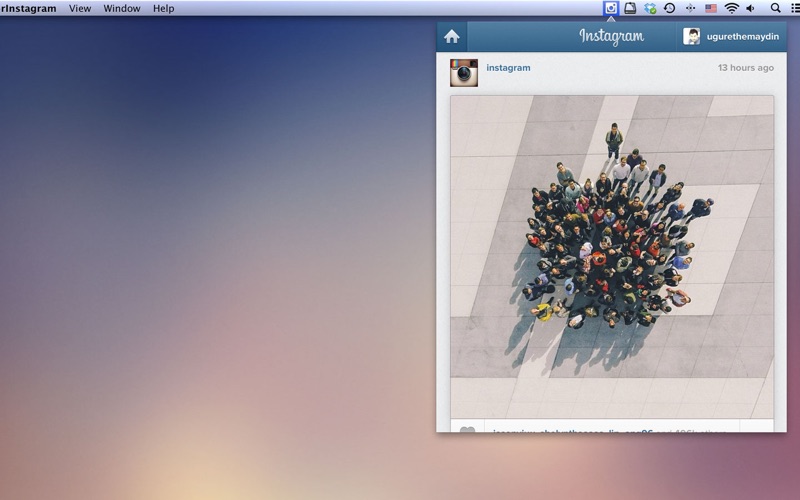Open the rInstagram menu bar icon
The height and width of the screenshot is (500, 800).
pos(611,8)
